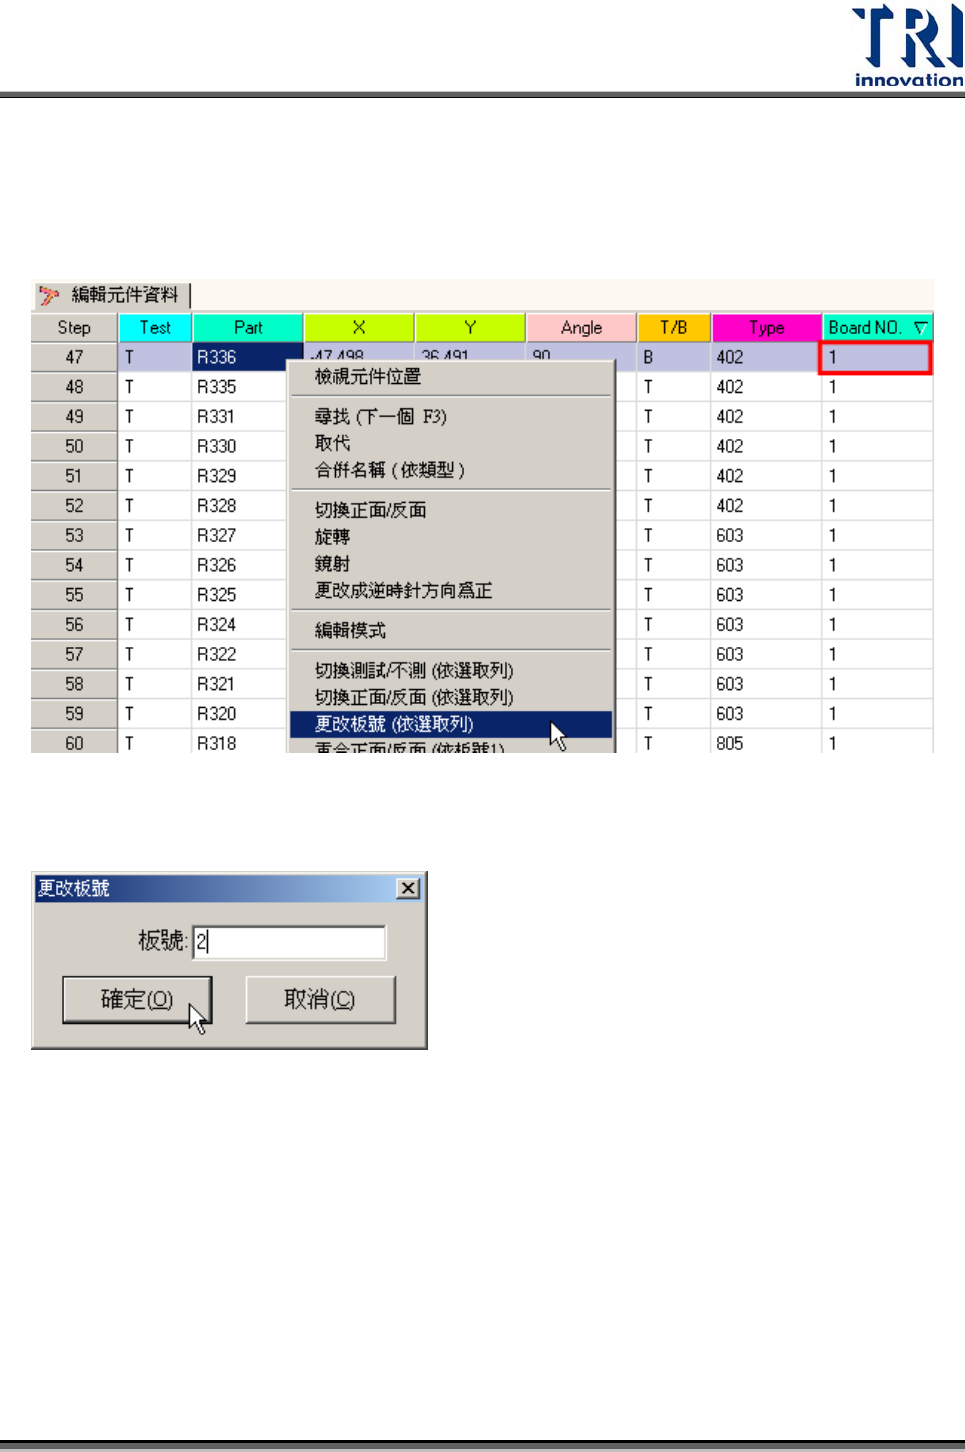This screenshot has width=965, height=1452.
Task: Select 檢視元件位置 in context menu
Action: click(368, 376)
